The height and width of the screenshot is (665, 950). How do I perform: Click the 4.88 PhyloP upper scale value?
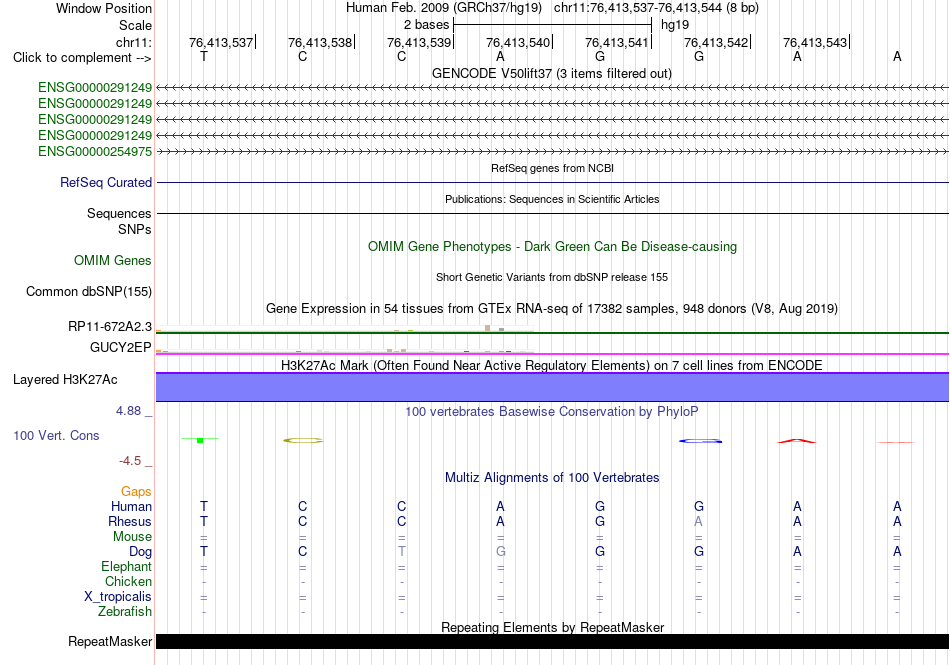coord(128,411)
